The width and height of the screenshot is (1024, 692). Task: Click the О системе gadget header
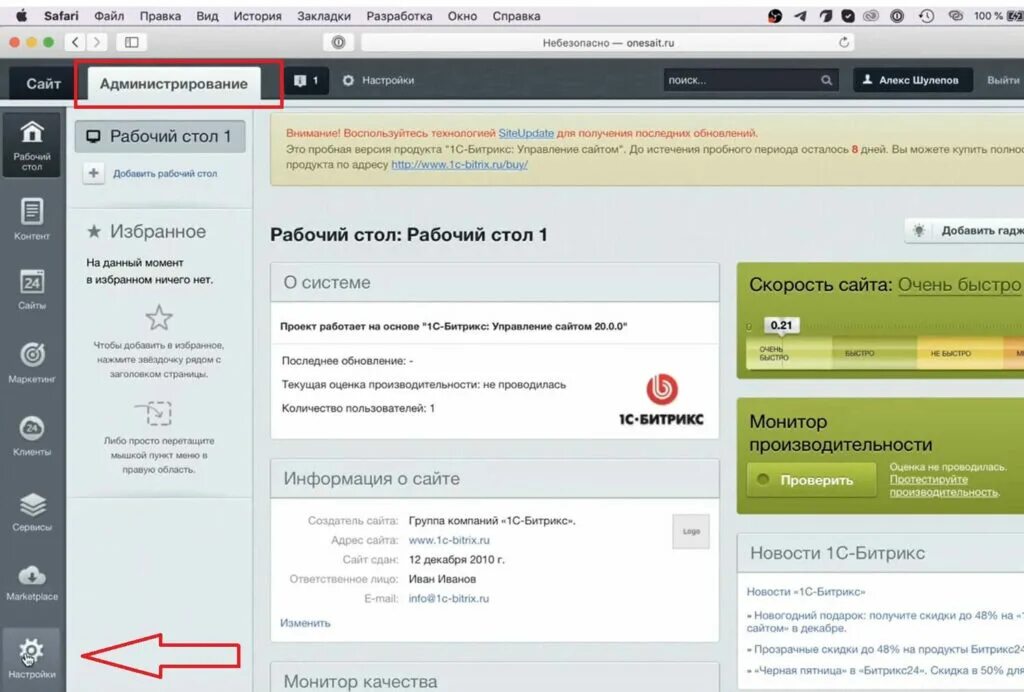(x=494, y=283)
